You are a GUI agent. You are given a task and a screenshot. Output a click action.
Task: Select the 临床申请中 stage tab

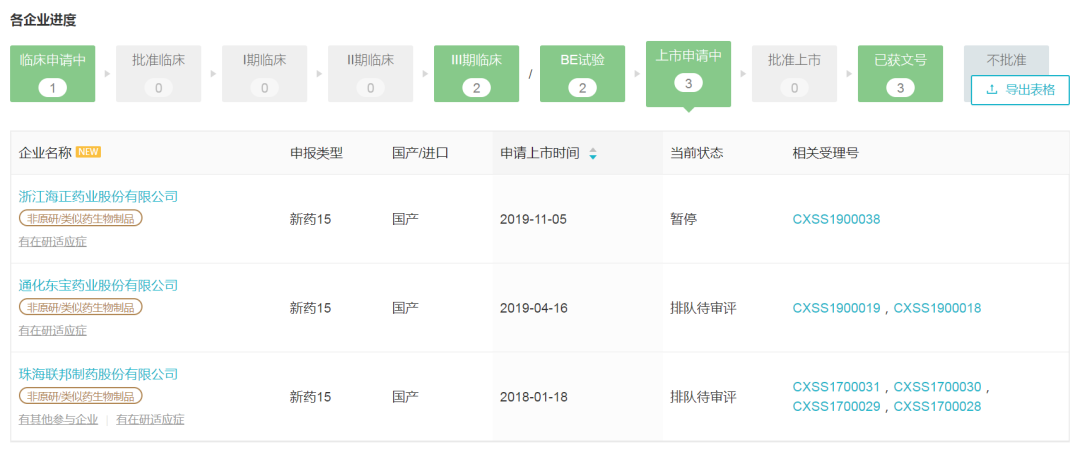tap(52, 74)
